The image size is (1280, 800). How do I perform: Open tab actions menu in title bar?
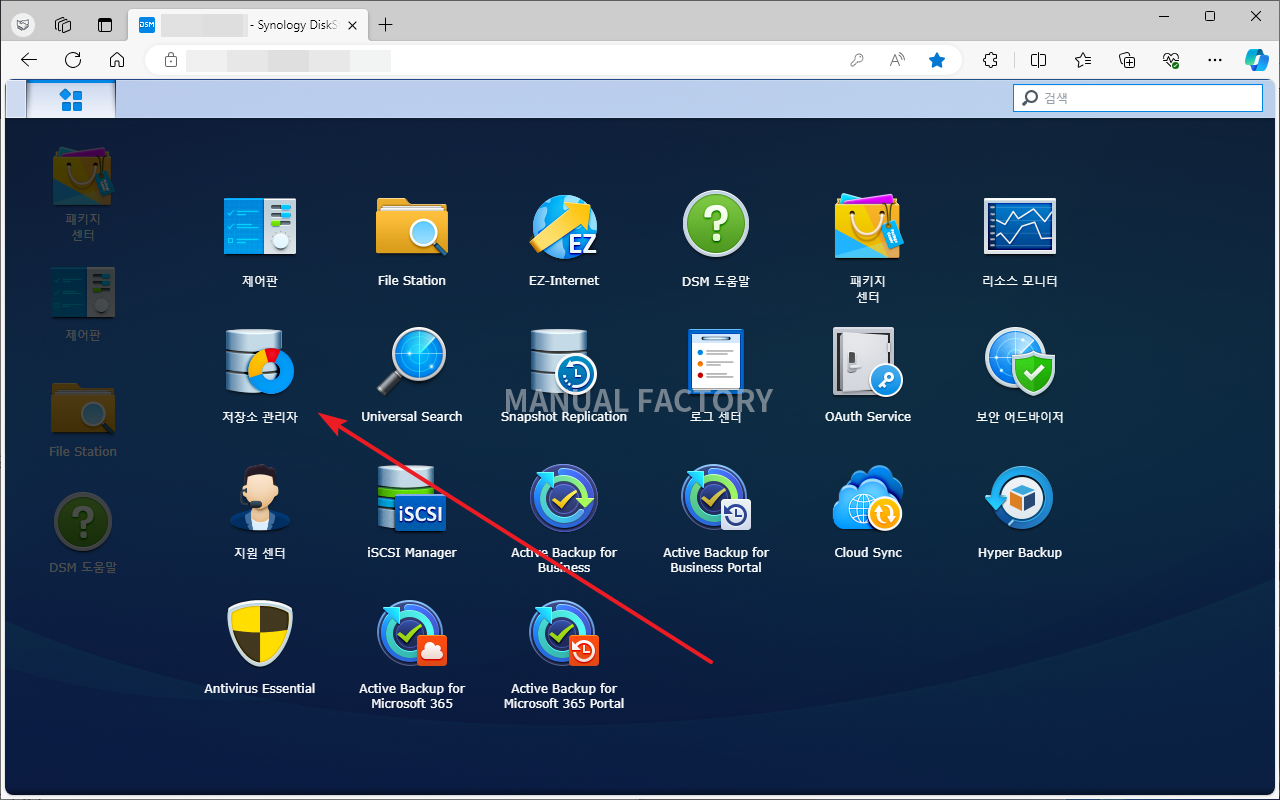coord(105,25)
